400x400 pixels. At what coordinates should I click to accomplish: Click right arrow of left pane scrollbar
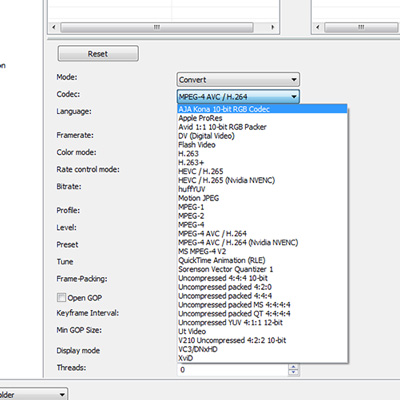pyautogui.click(x=273, y=27)
